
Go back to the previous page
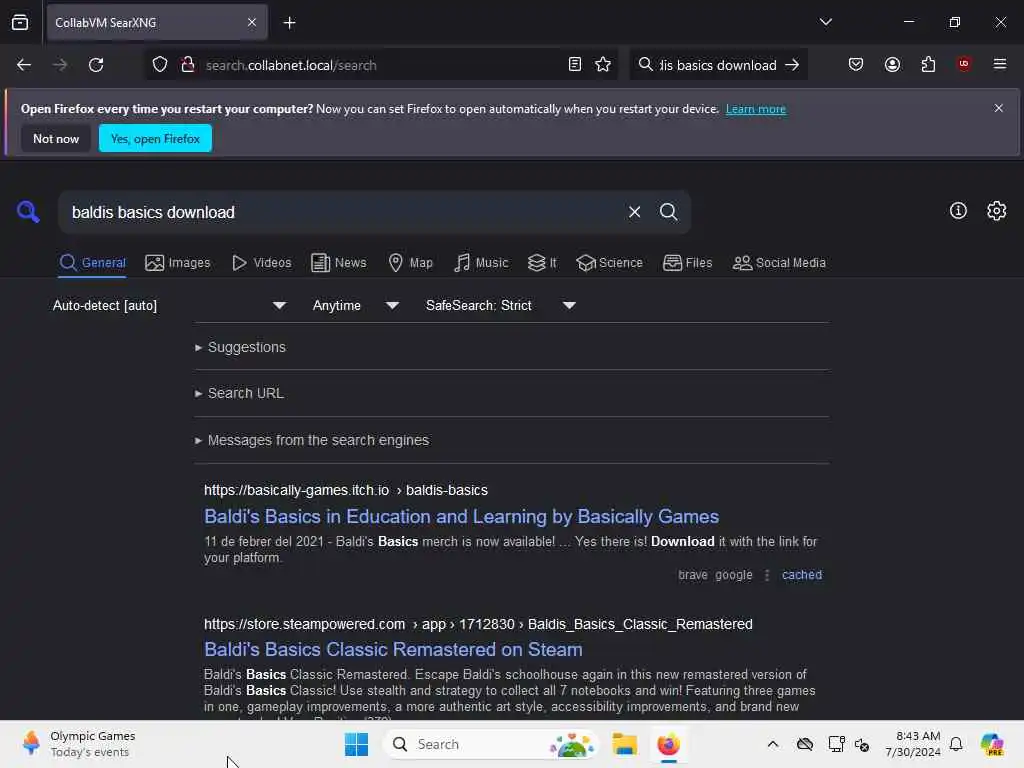pos(24,65)
